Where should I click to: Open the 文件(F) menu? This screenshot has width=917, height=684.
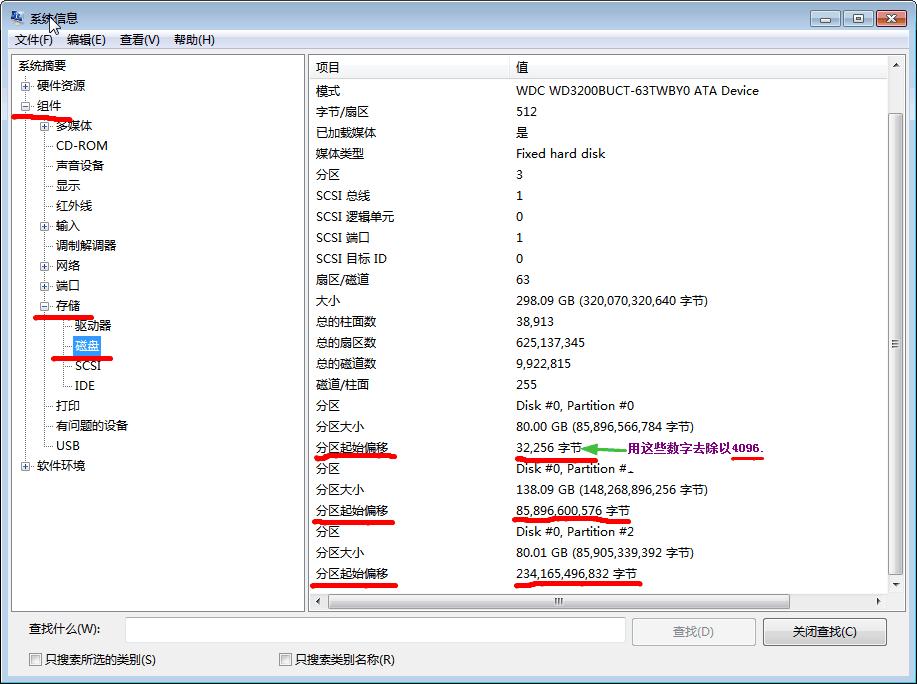coord(33,40)
